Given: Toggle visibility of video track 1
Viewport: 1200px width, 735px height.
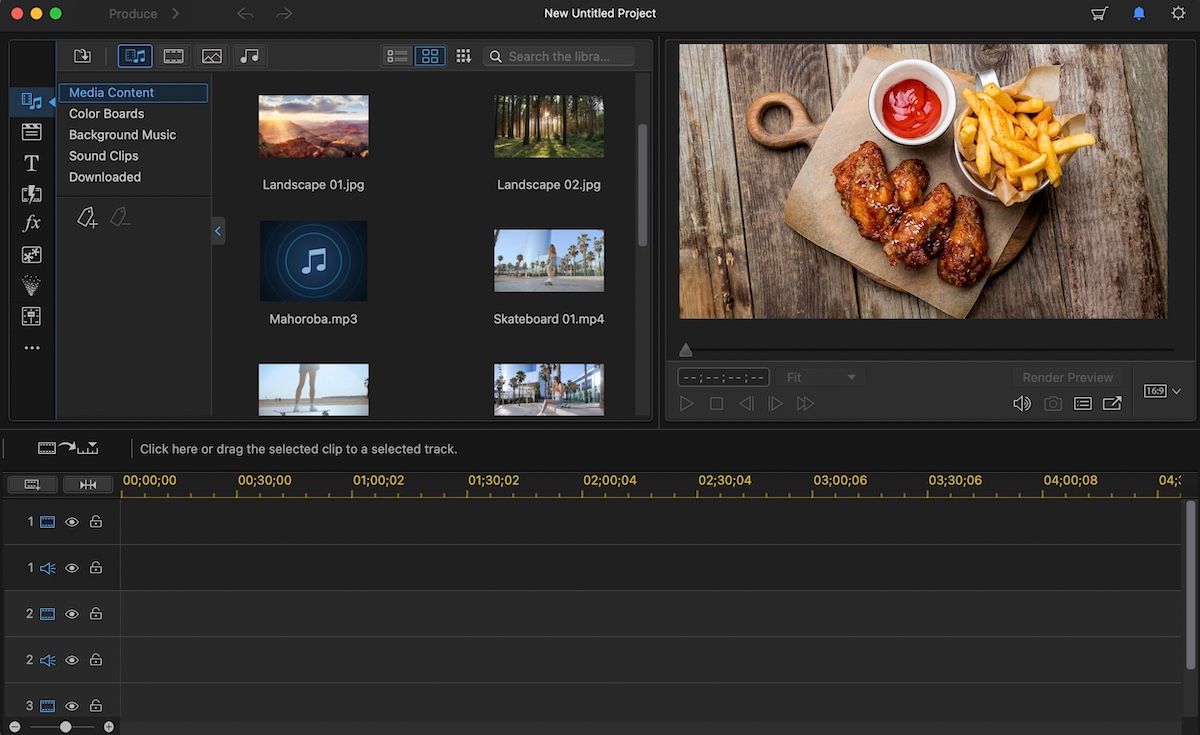Looking at the screenshot, I should click(72, 522).
